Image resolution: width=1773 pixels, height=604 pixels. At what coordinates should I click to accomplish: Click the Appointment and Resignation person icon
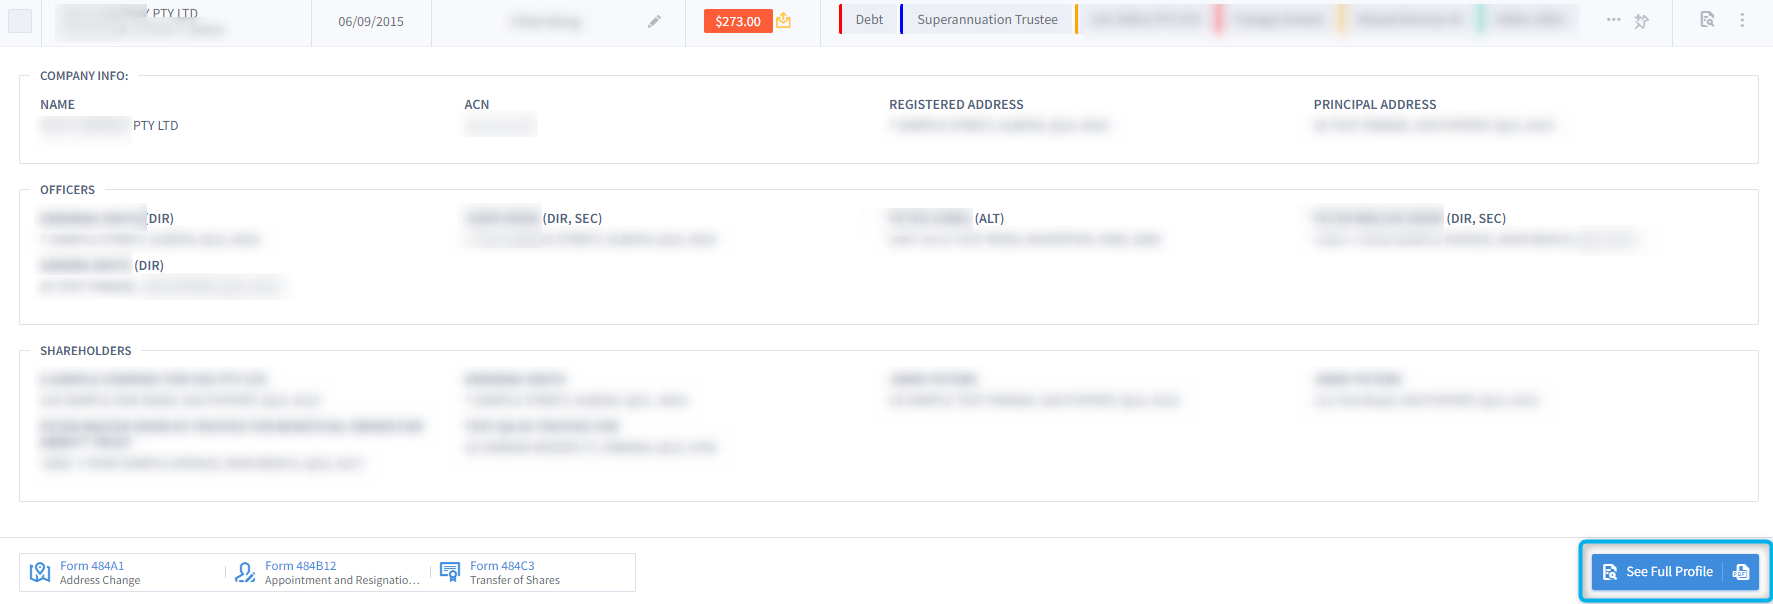tap(245, 572)
